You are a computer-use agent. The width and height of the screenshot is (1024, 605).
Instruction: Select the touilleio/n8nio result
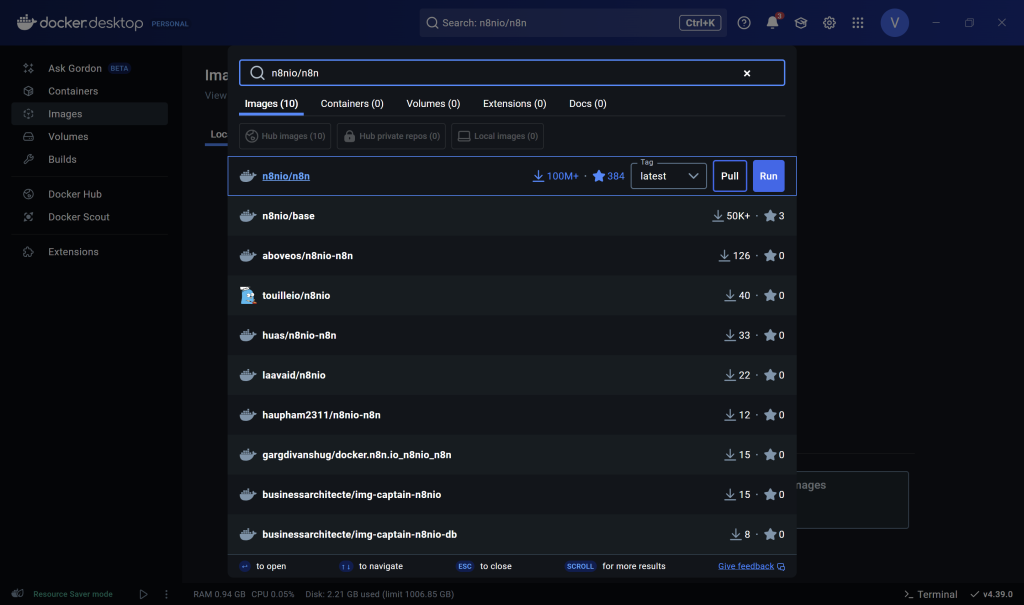[x=512, y=295]
